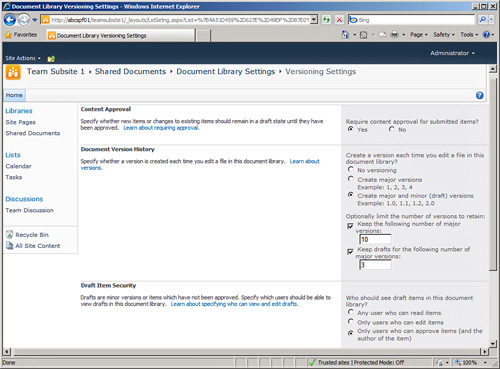Uncheck Keep the following number of major versions
Image resolution: width=500 pixels, height=369 pixels.
pyautogui.click(x=350, y=226)
